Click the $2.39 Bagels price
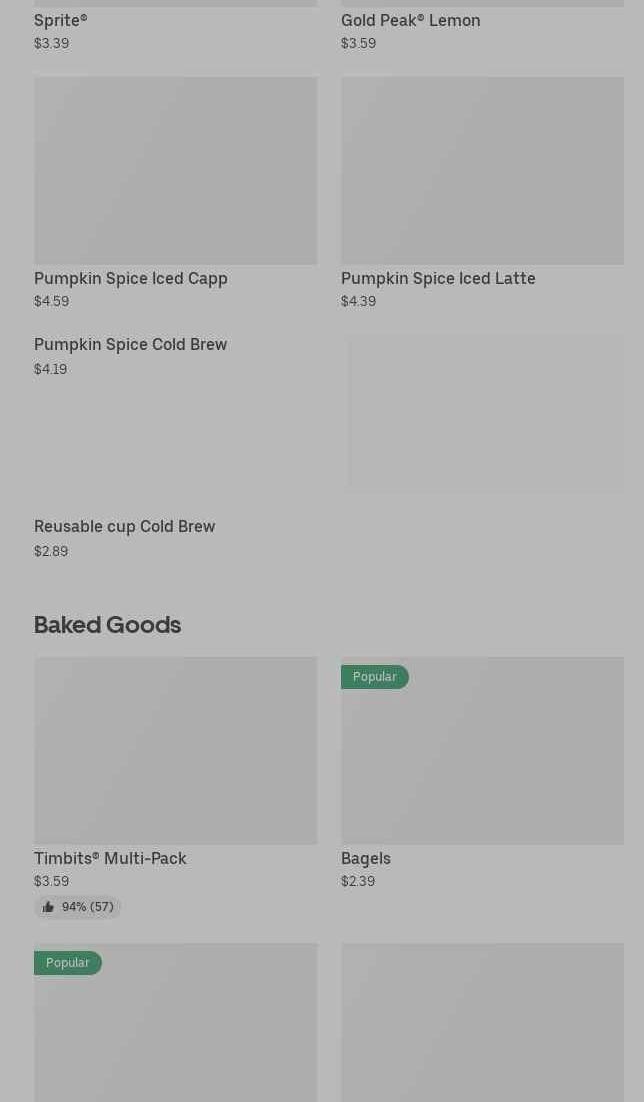Viewport: 644px width, 1102px height. [358, 881]
